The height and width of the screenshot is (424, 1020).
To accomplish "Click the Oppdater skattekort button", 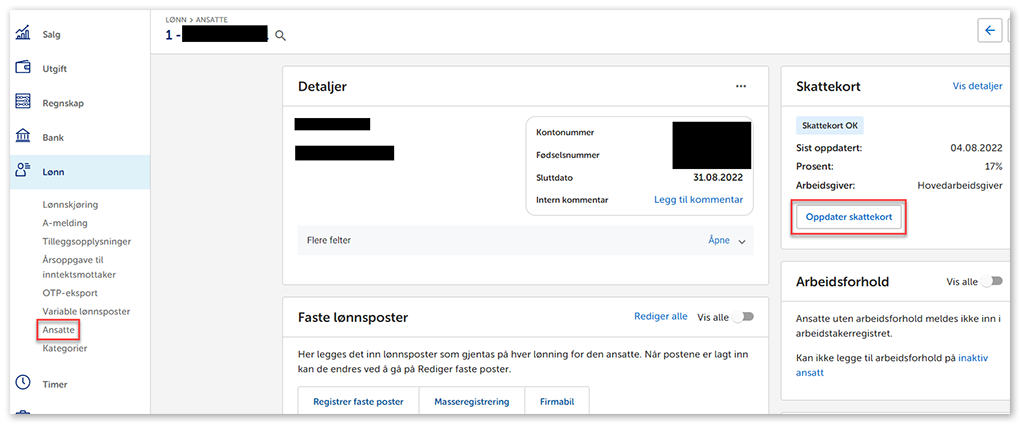I will pos(849,217).
